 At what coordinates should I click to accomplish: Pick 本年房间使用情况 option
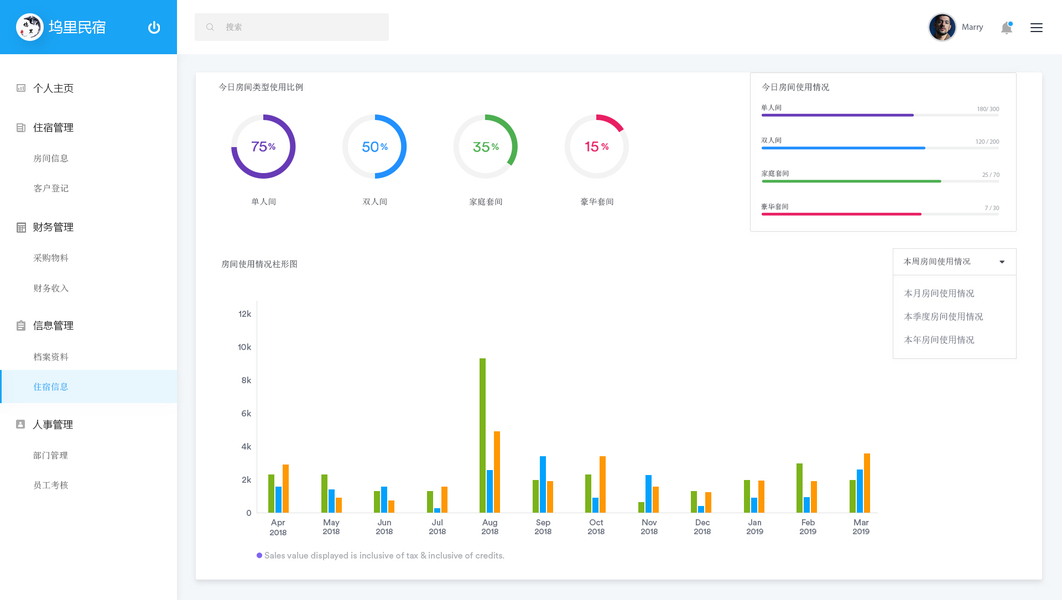point(939,340)
